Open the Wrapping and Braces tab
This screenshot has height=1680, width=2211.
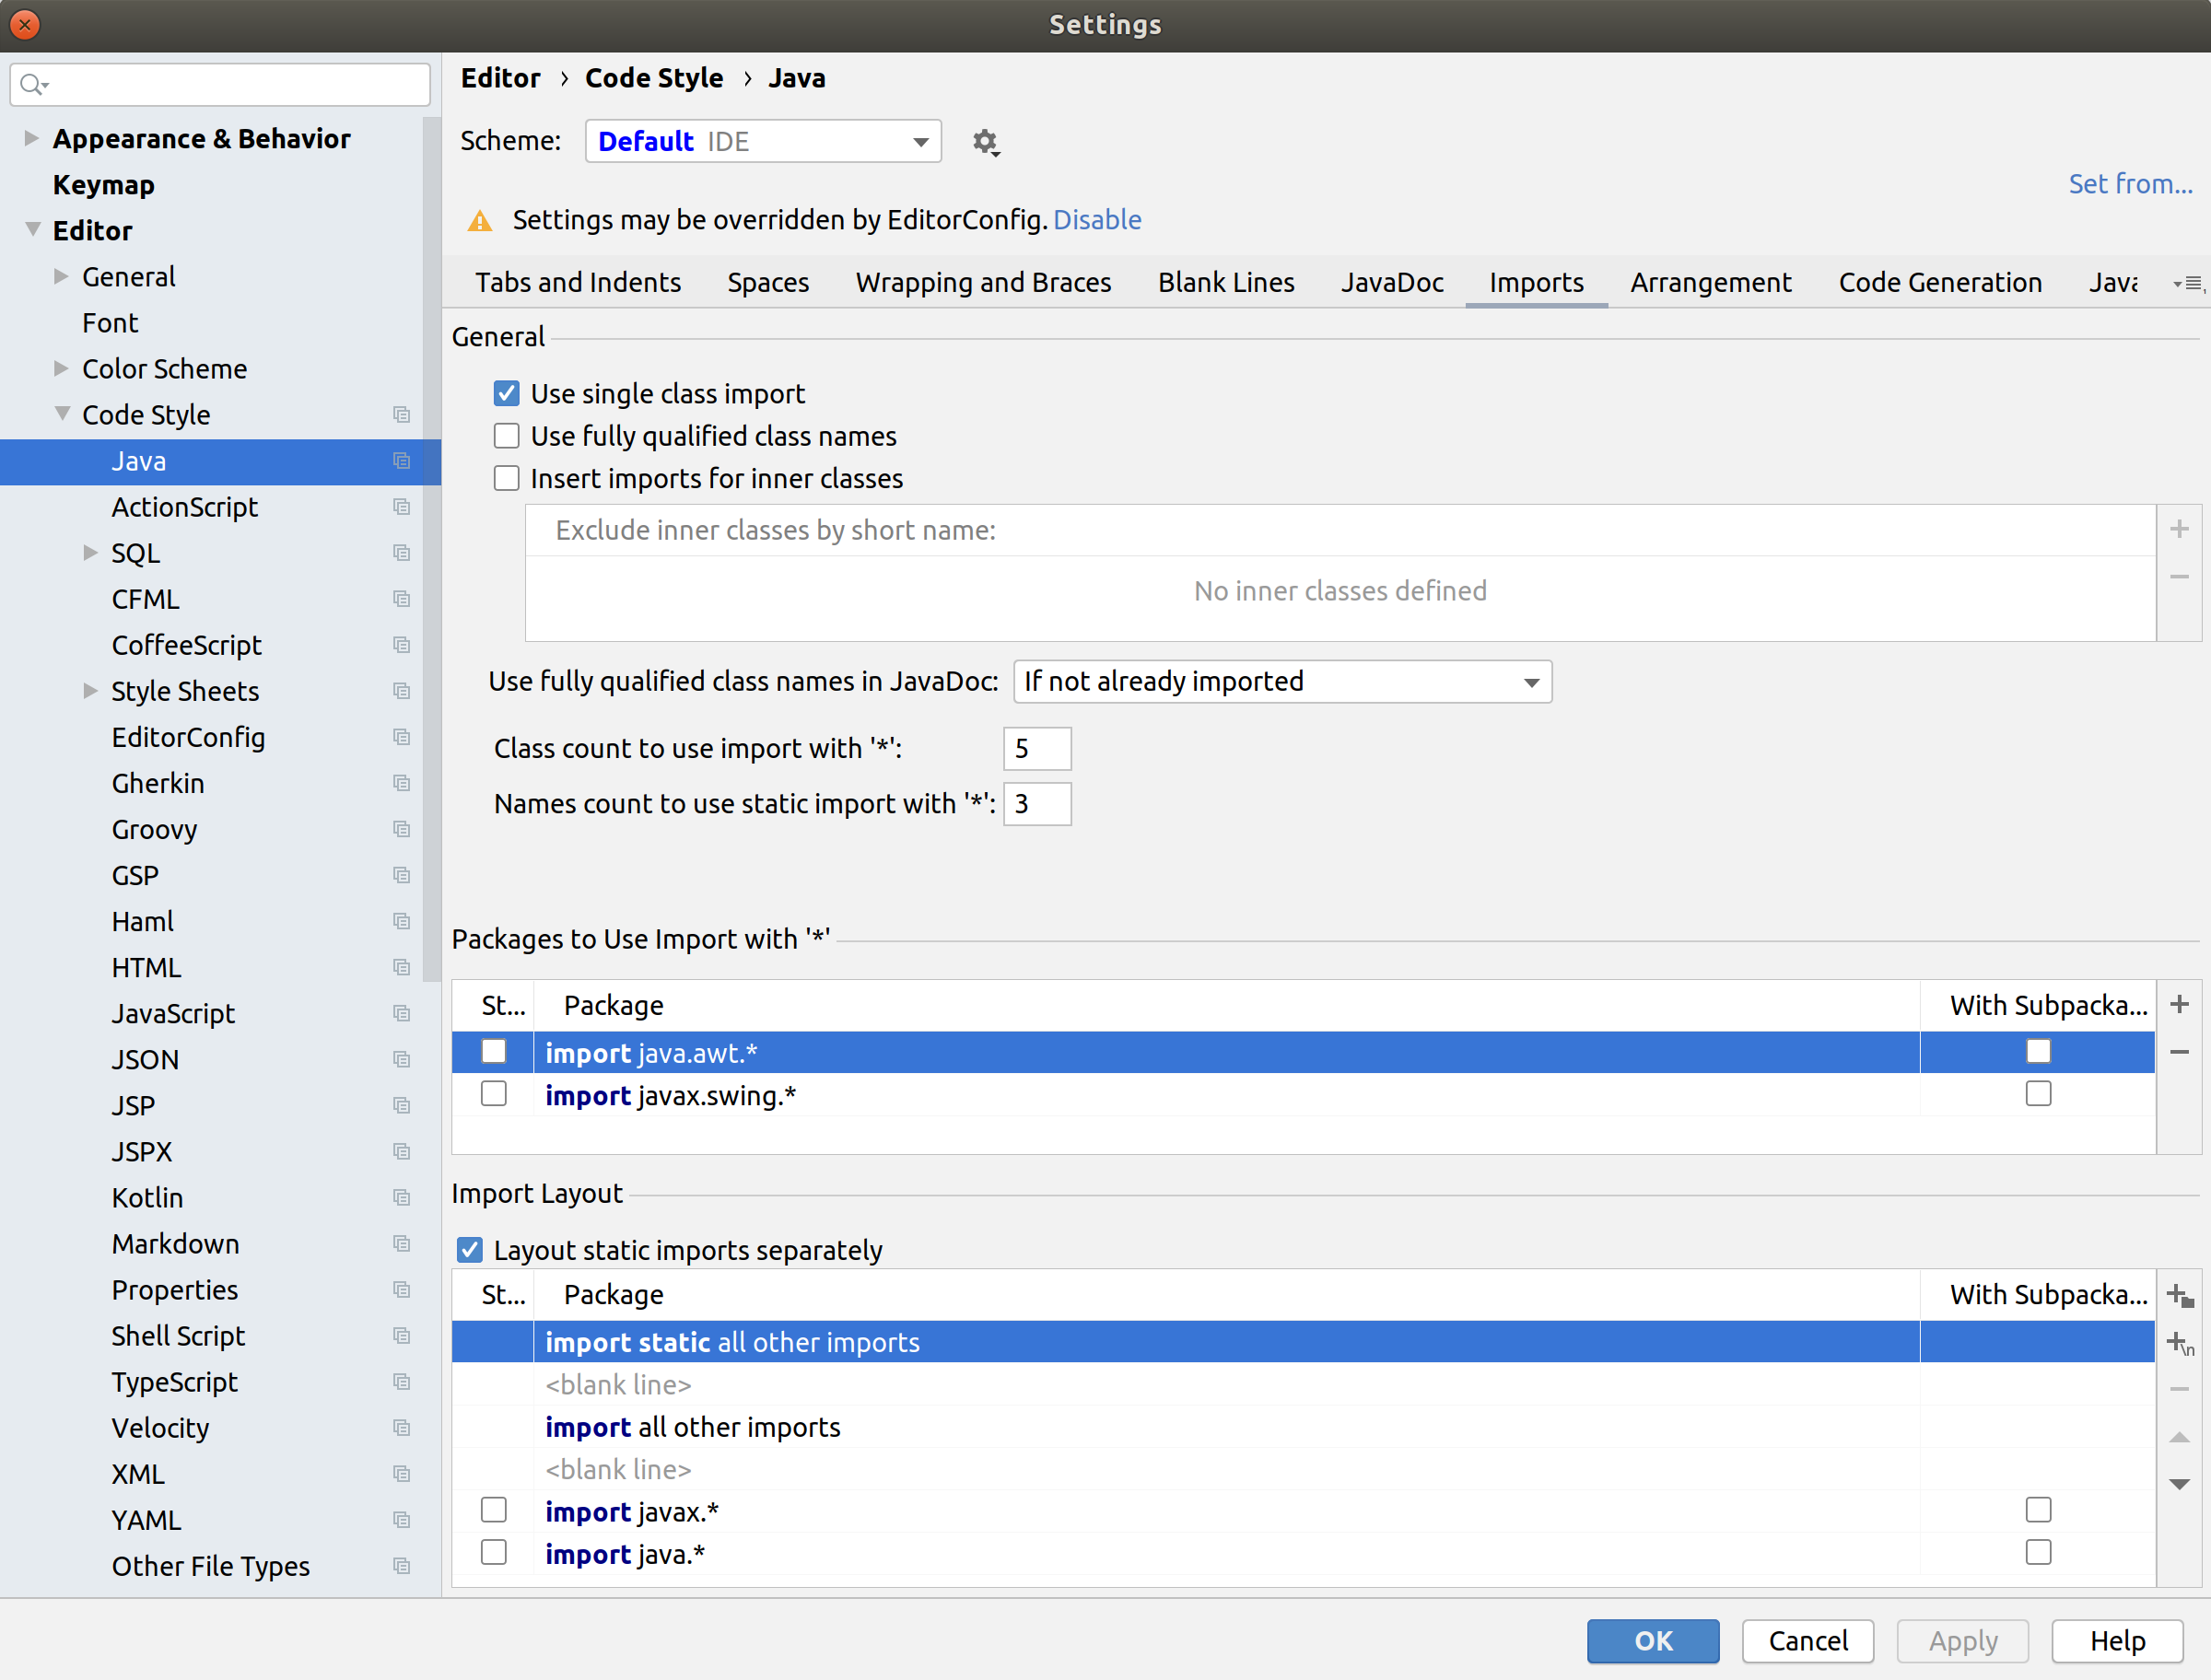point(983,283)
